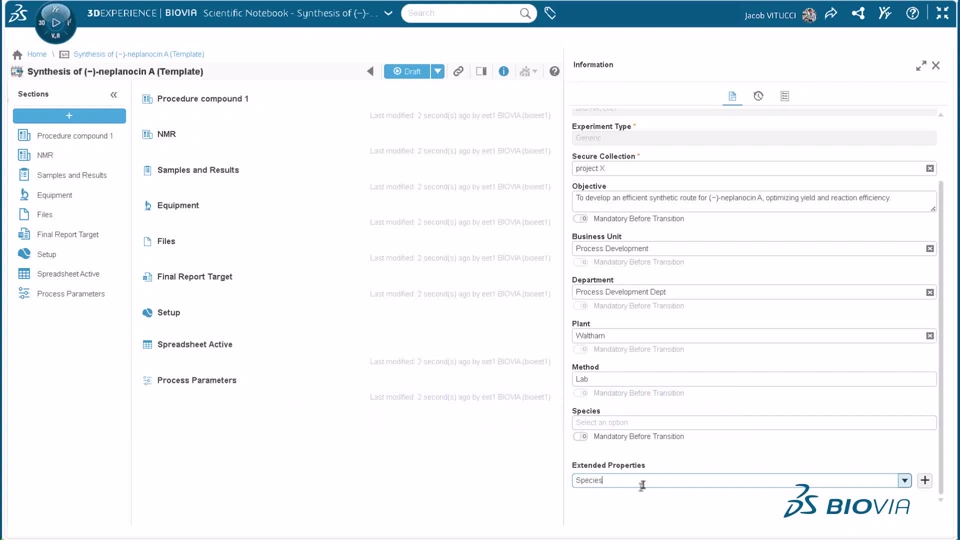The width and height of the screenshot is (960, 540).
Task: Open the Home breadcrumb link
Action: click(37, 54)
